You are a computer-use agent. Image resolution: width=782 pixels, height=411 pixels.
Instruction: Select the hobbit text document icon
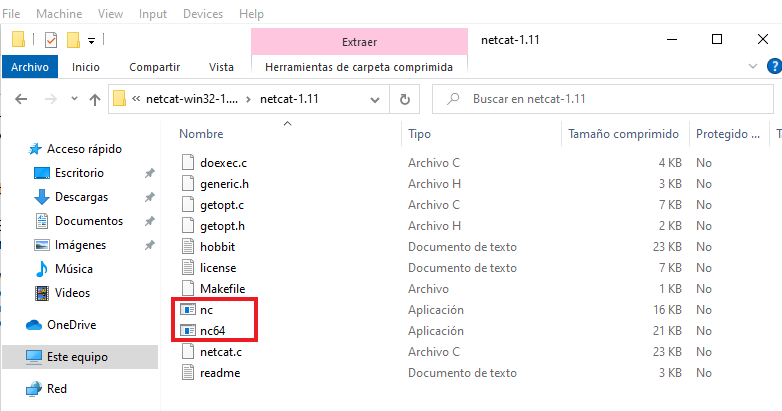tap(188, 246)
